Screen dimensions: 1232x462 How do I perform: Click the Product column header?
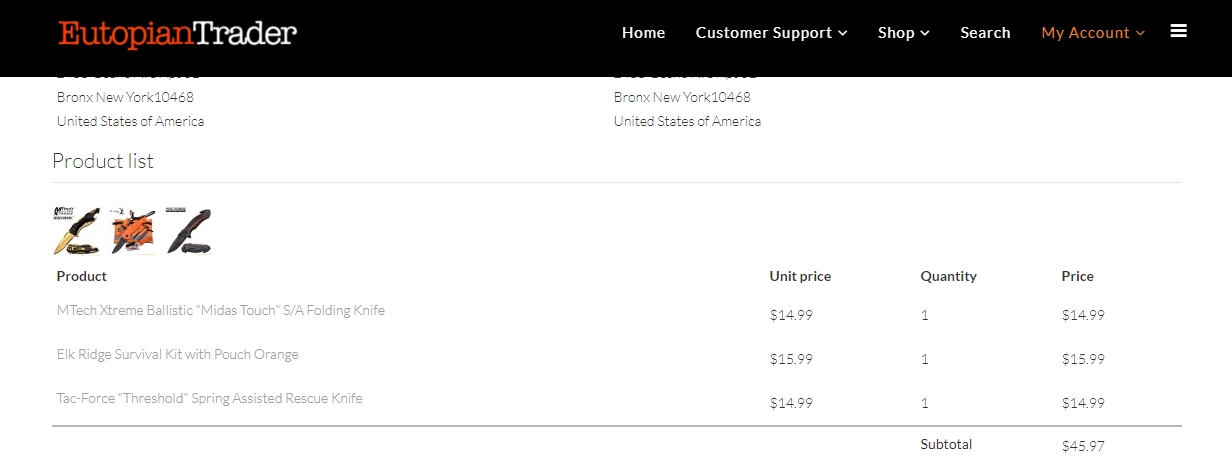point(82,276)
